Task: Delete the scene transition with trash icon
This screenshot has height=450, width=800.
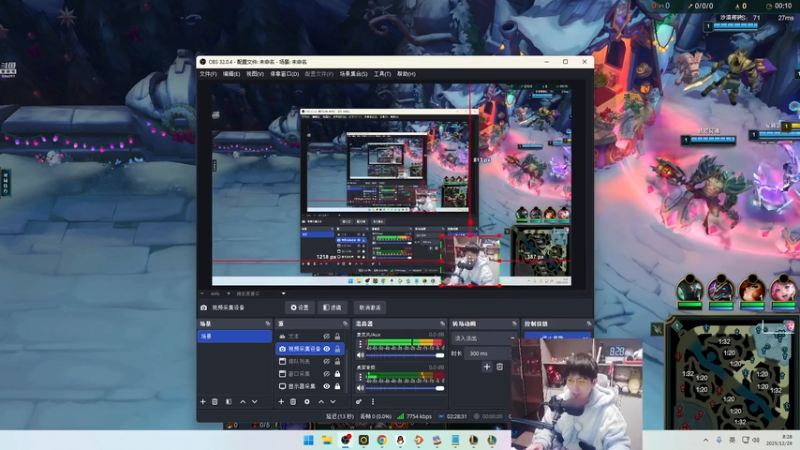Action: click(x=500, y=367)
